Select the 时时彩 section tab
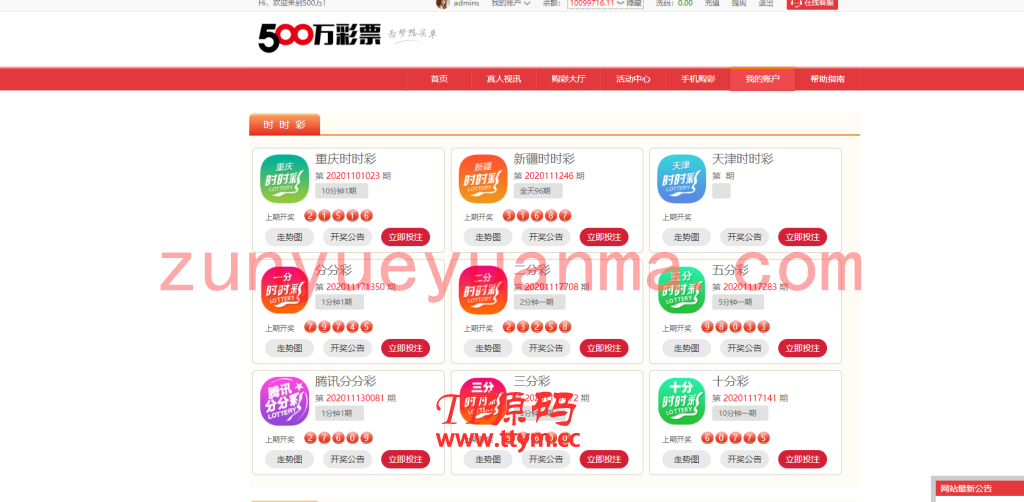1024x502 pixels. click(x=285, y=125)
